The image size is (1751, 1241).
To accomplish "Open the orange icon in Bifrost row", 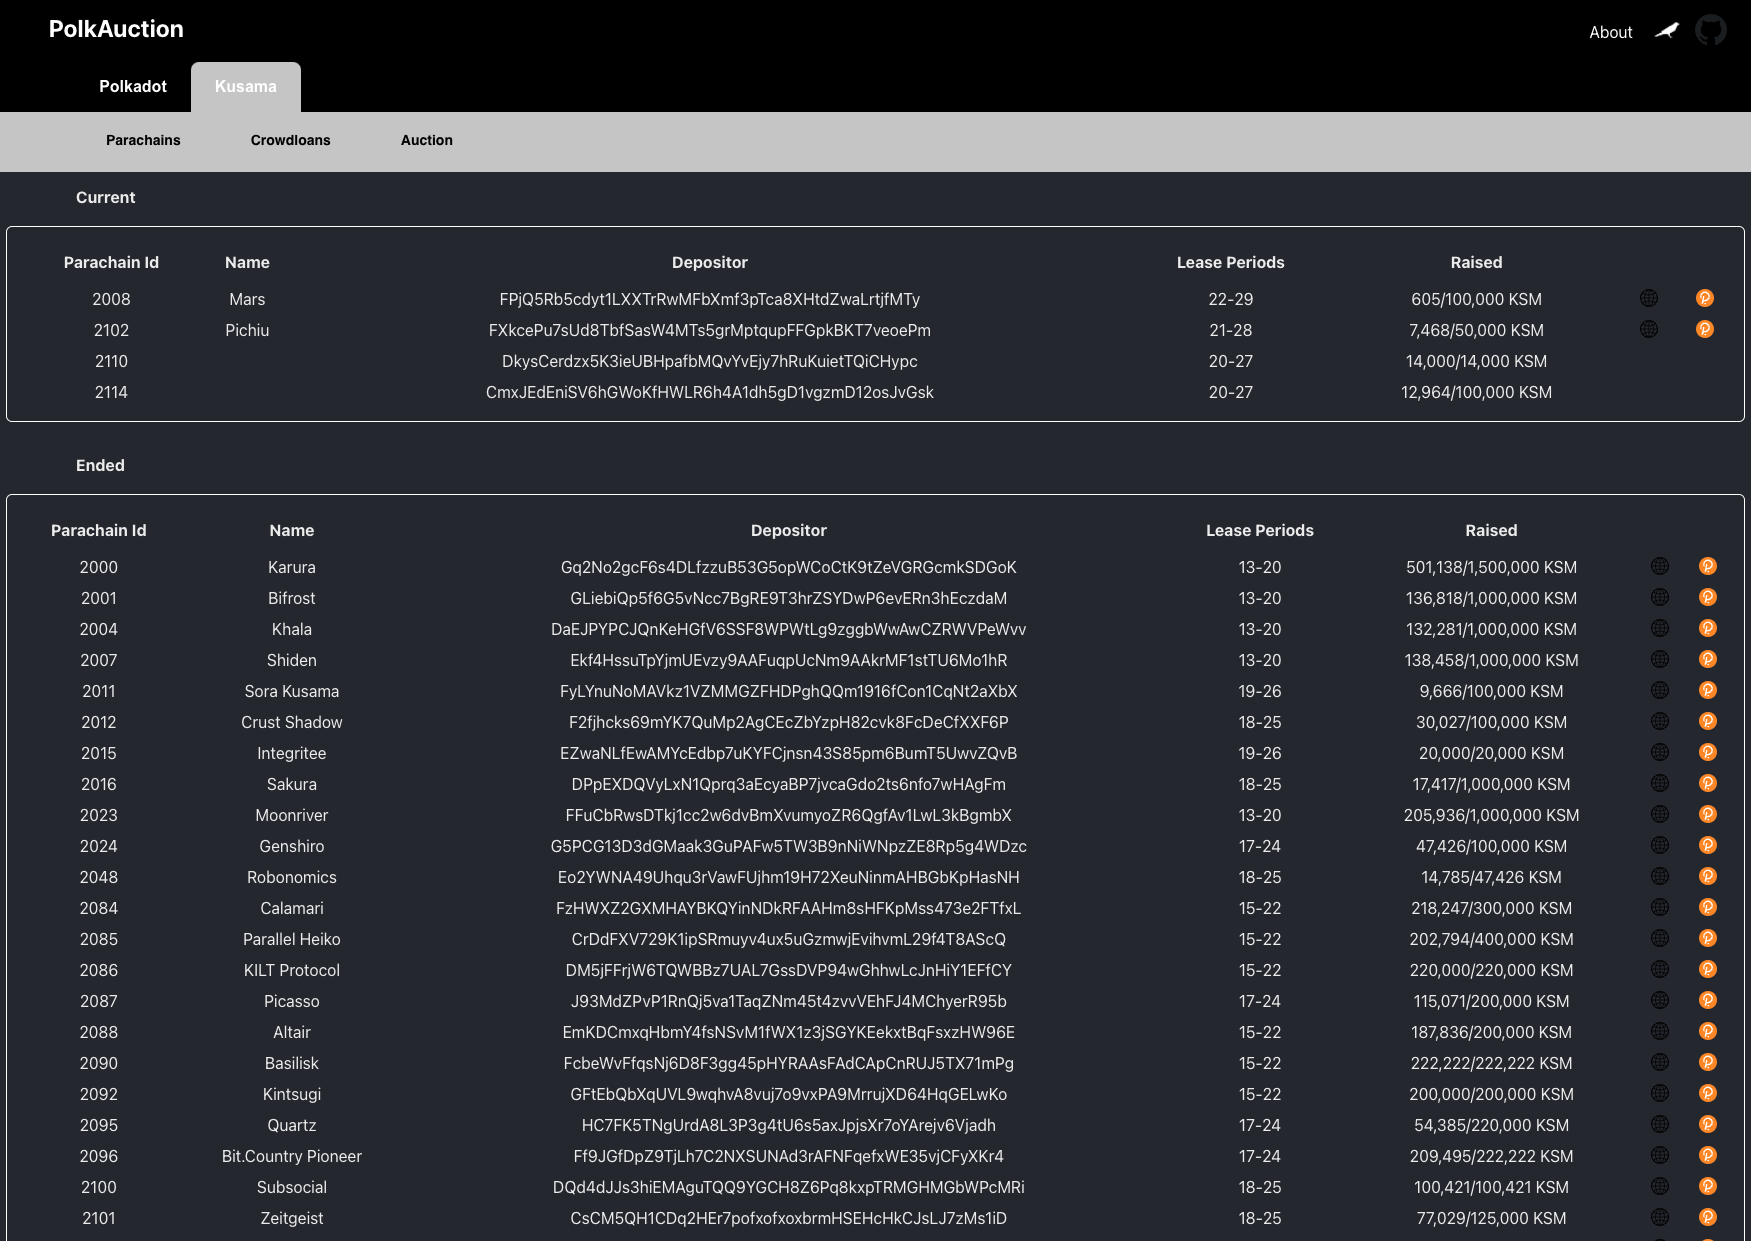I will click(x=1708, y=597).
